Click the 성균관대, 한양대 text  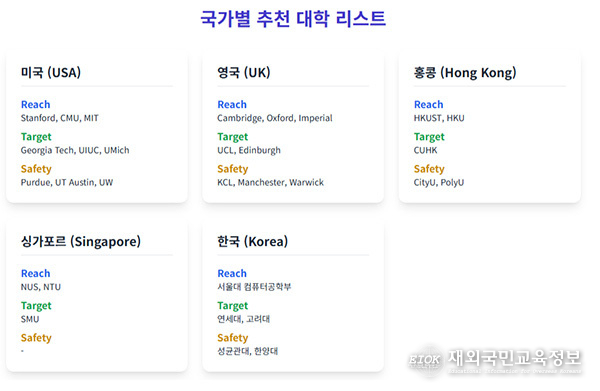point(248,351)
